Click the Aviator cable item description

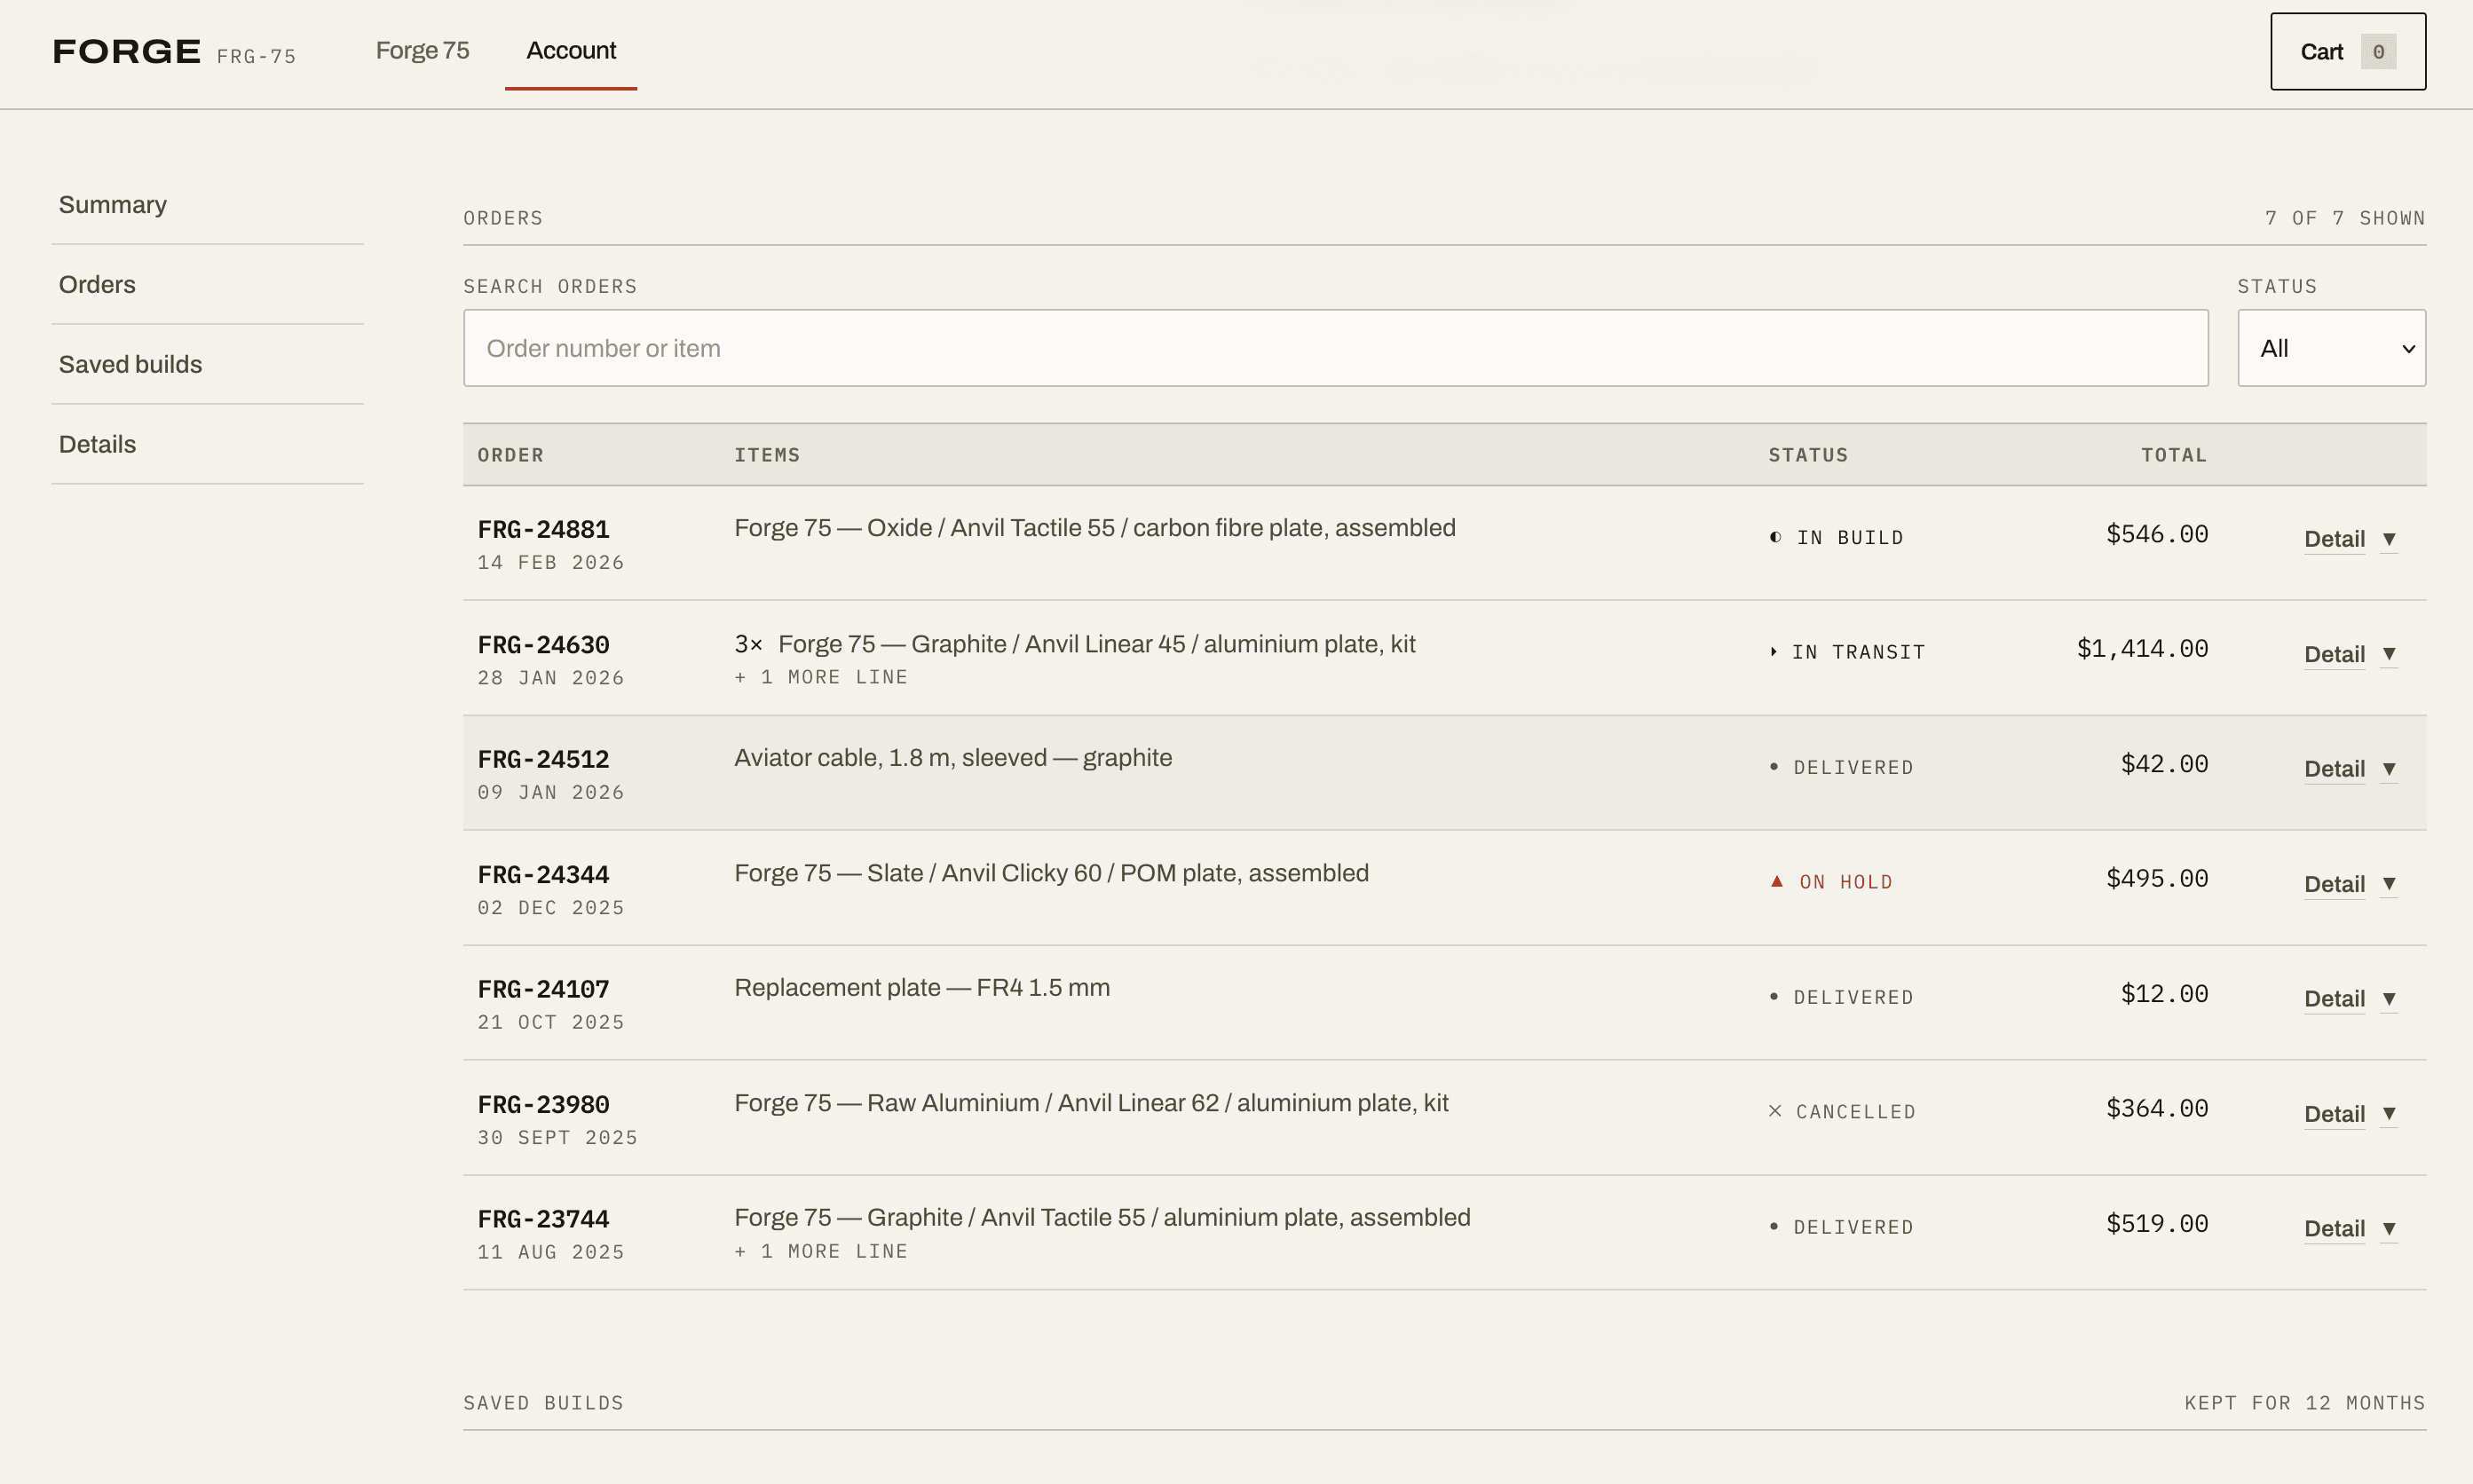click(953, 758)
